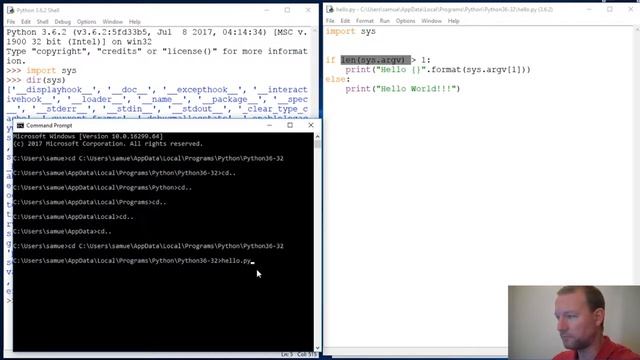640x360 pixels.
Task: Click highlighted len(sys.argv) text in editor
Action: [376, 60]
